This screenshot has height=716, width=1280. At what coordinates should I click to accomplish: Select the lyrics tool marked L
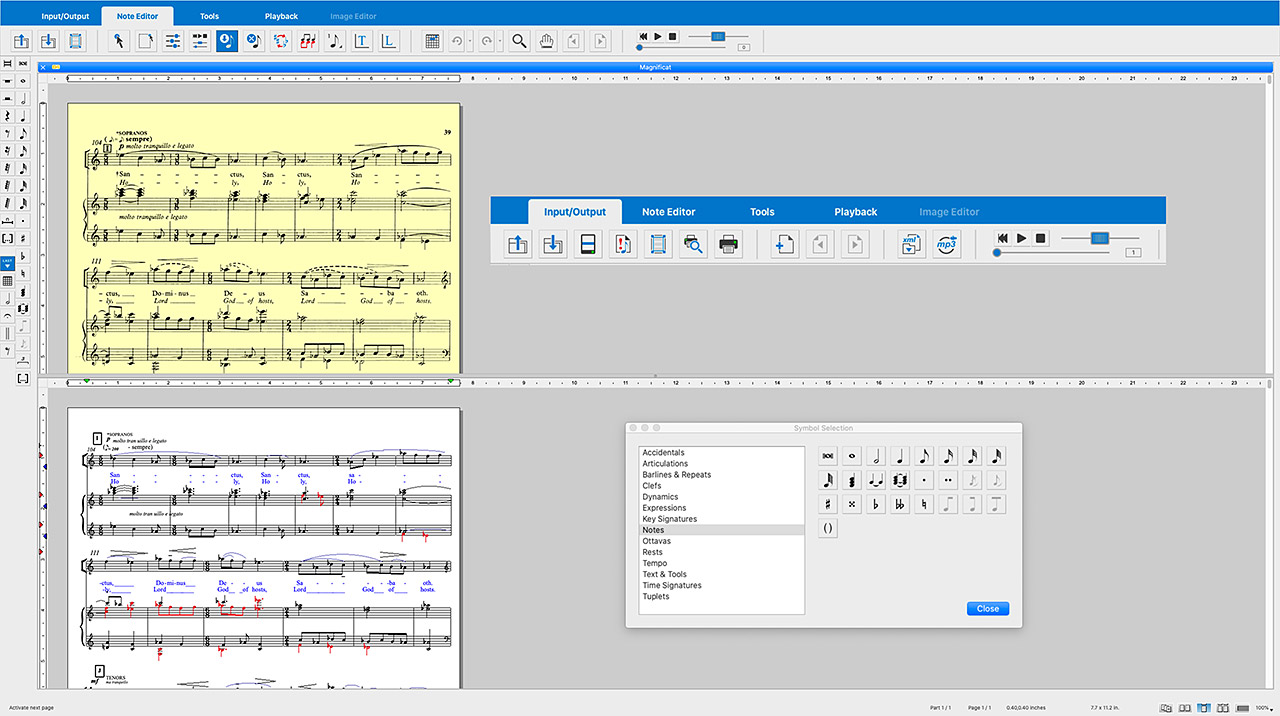[x=389, y=41]
